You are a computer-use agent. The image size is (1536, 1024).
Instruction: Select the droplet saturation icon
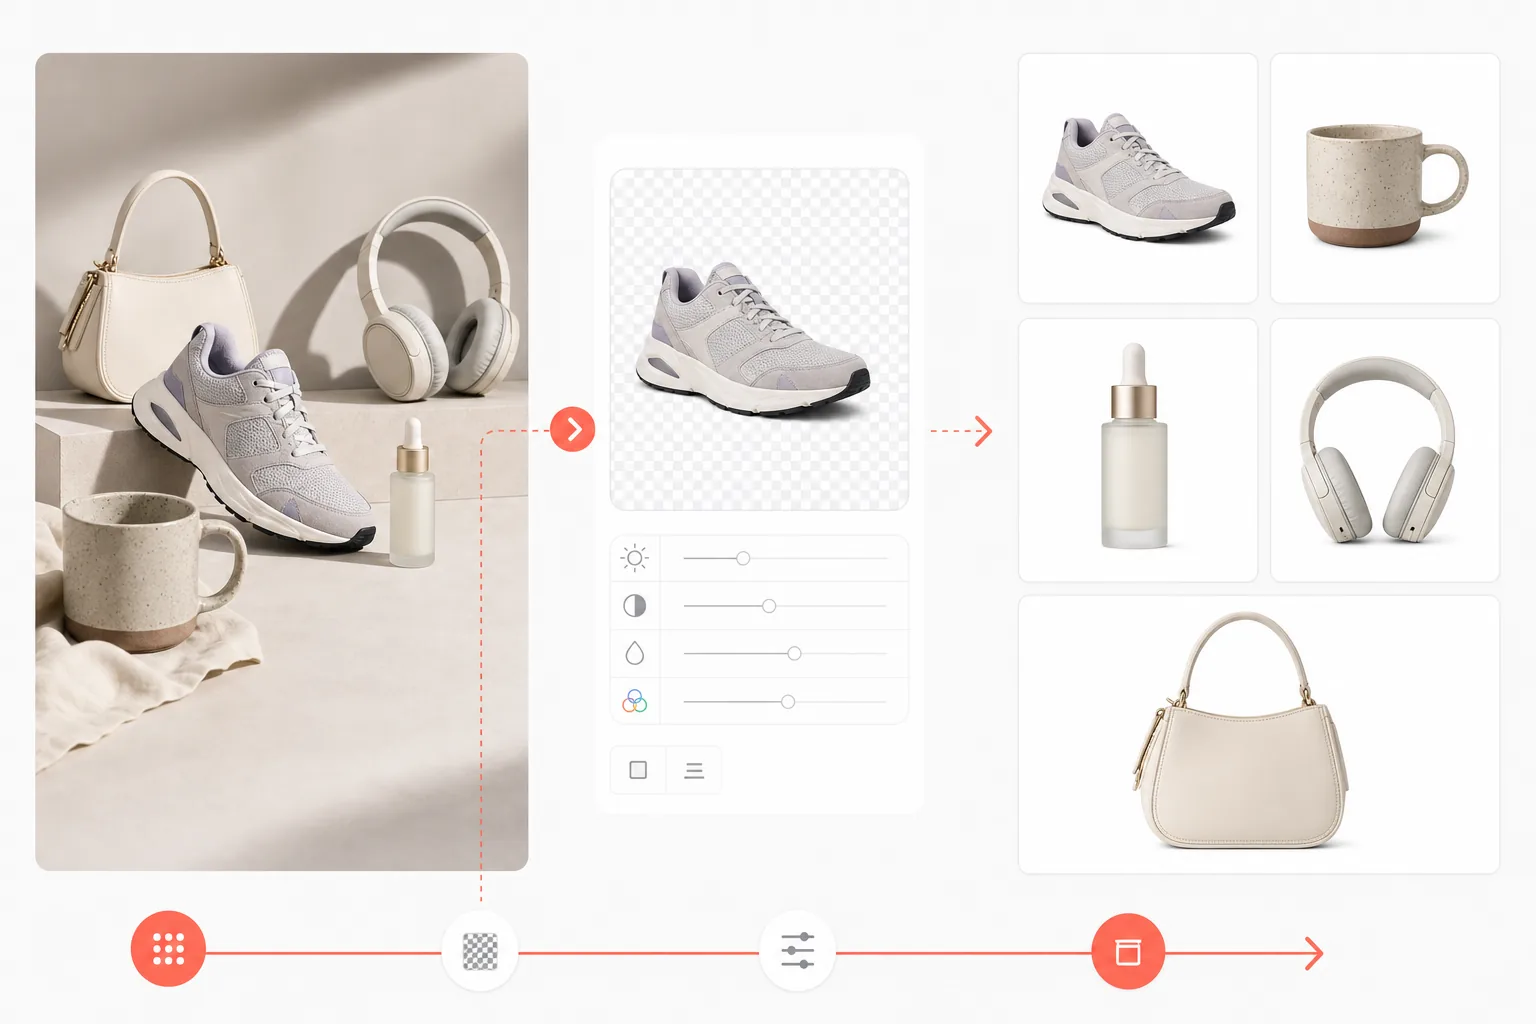coord(635,653)
